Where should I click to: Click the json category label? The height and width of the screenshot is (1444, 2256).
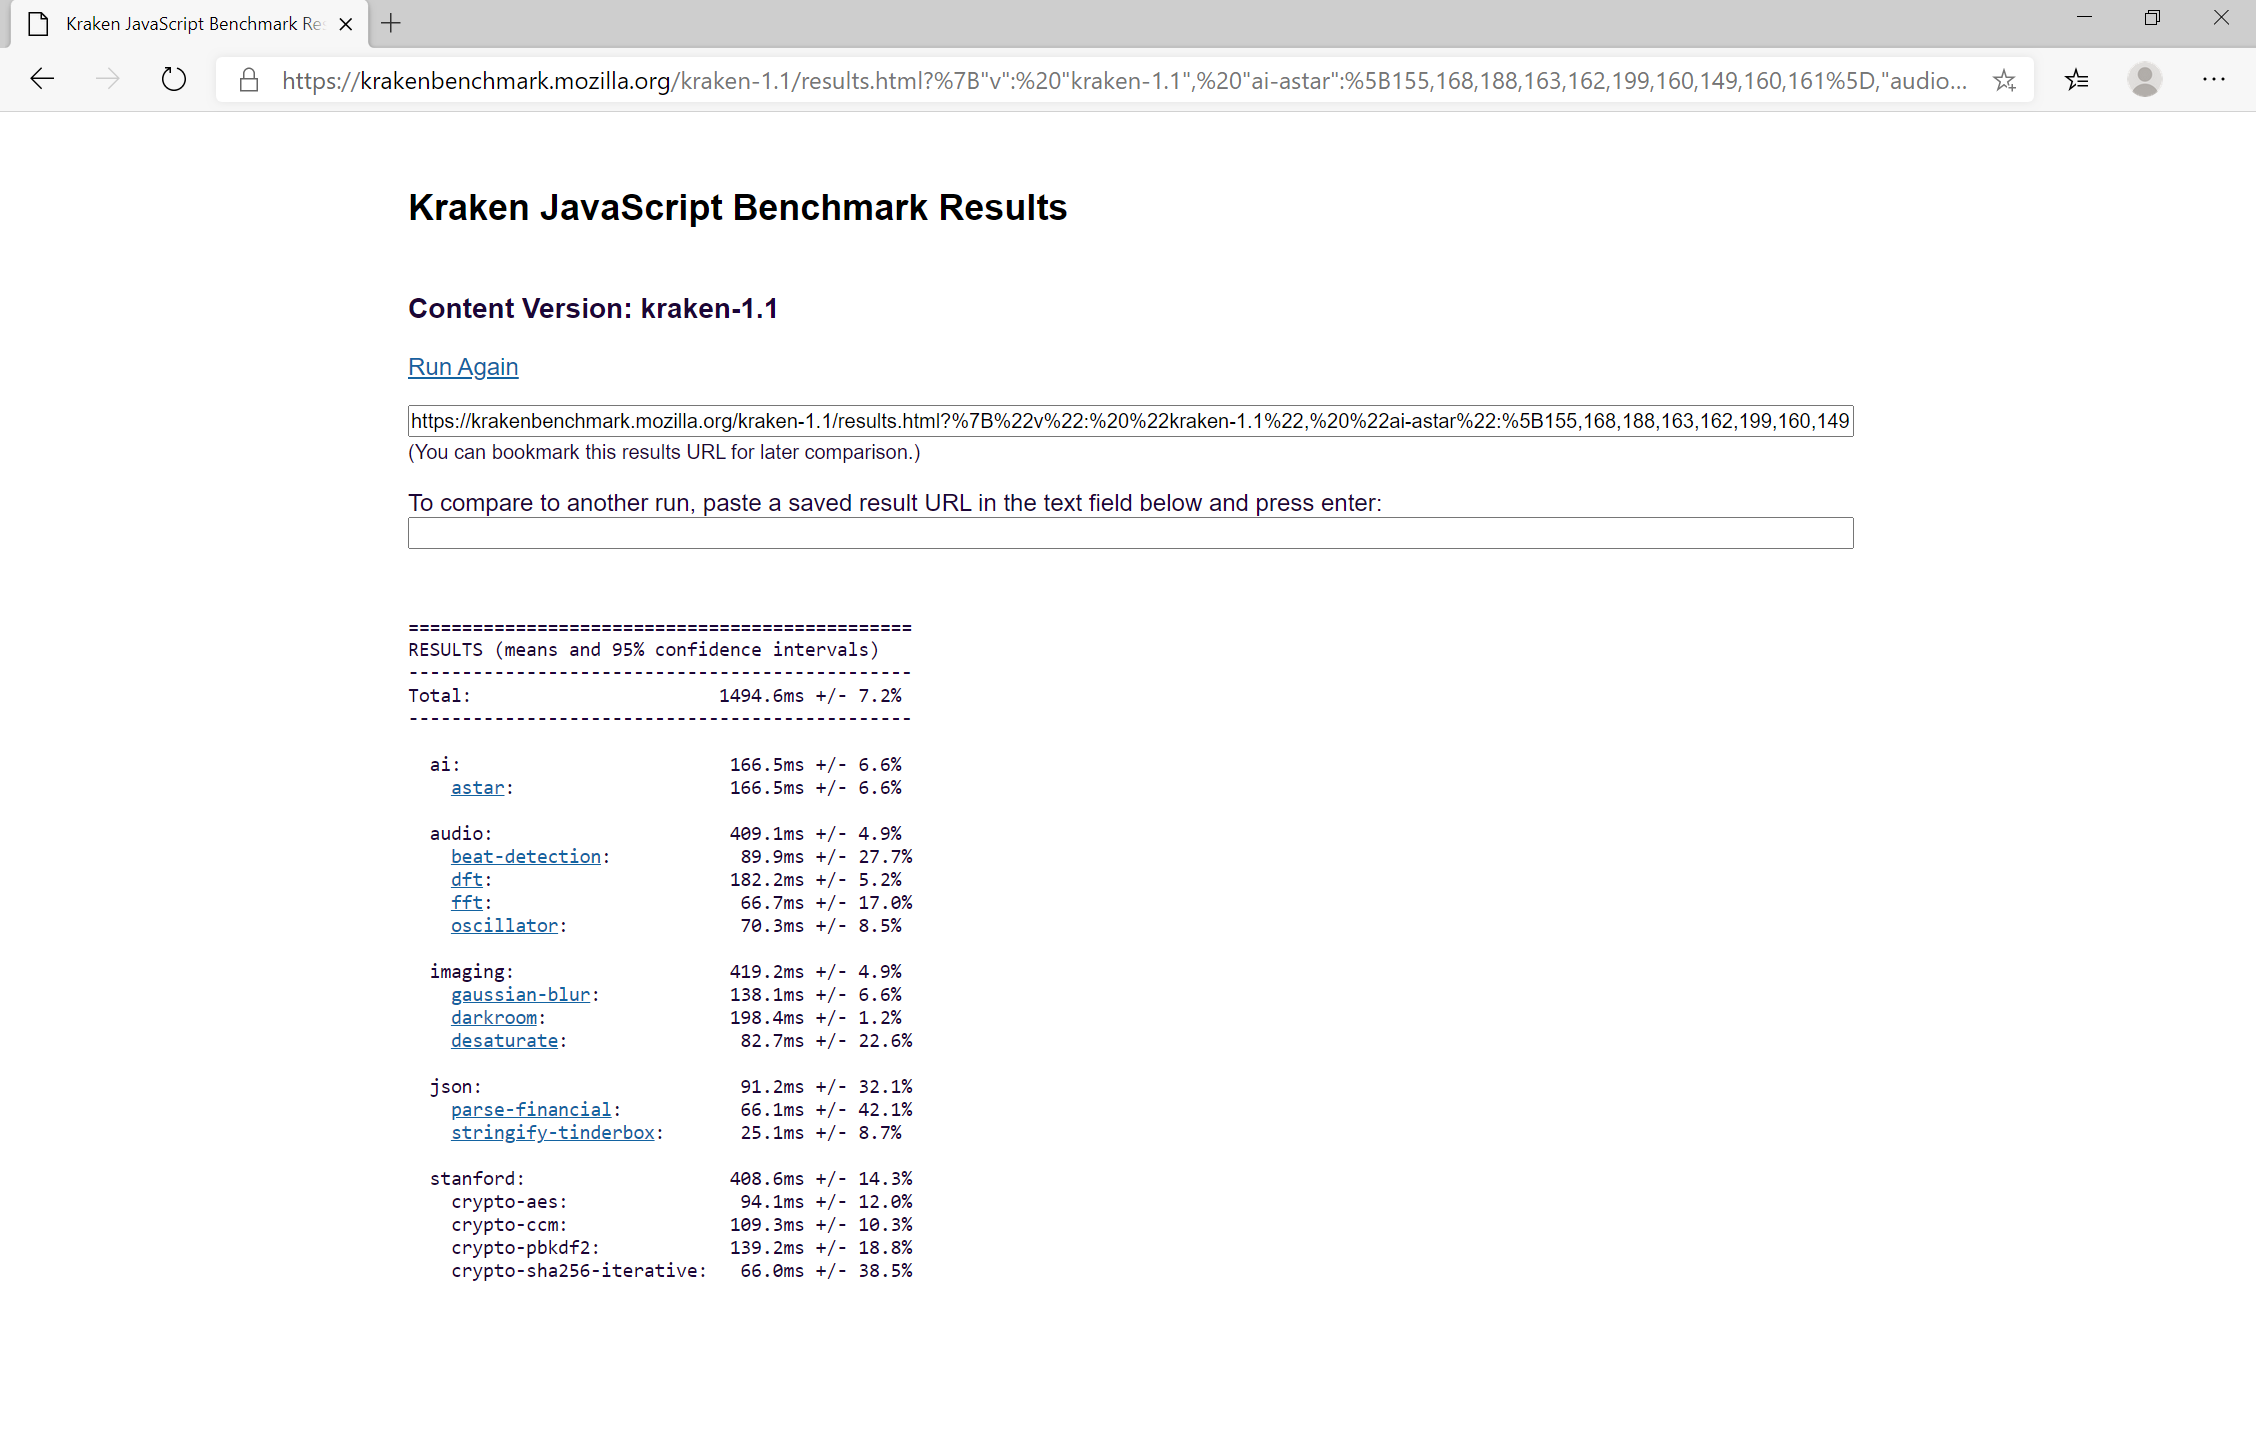click(x=456, y=1087)
